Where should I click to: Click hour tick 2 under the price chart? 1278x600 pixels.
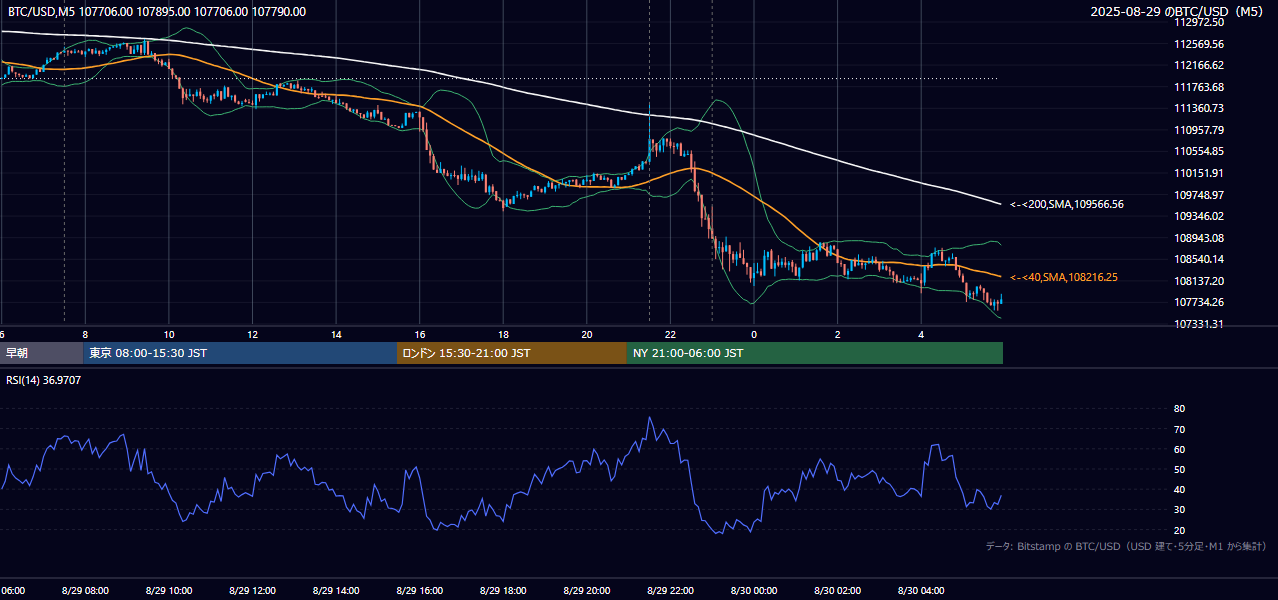(838, 334)
